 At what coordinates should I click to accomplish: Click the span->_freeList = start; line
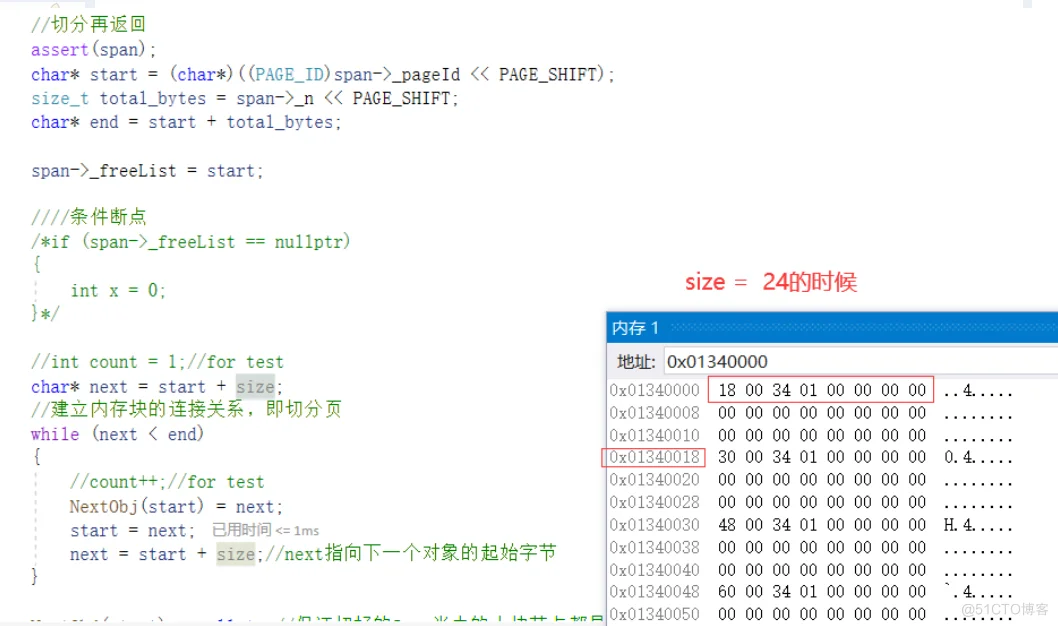[x=146, y=171]
